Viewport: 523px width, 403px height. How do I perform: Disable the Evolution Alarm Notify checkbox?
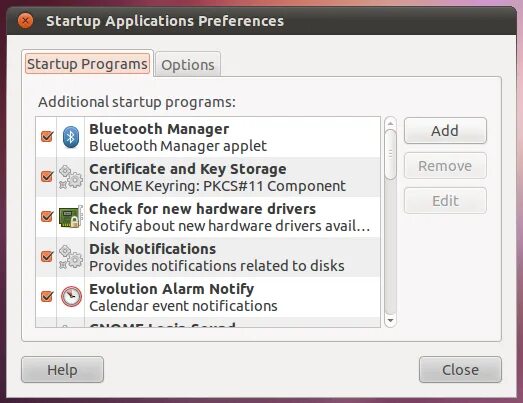(x=47, y=296)
